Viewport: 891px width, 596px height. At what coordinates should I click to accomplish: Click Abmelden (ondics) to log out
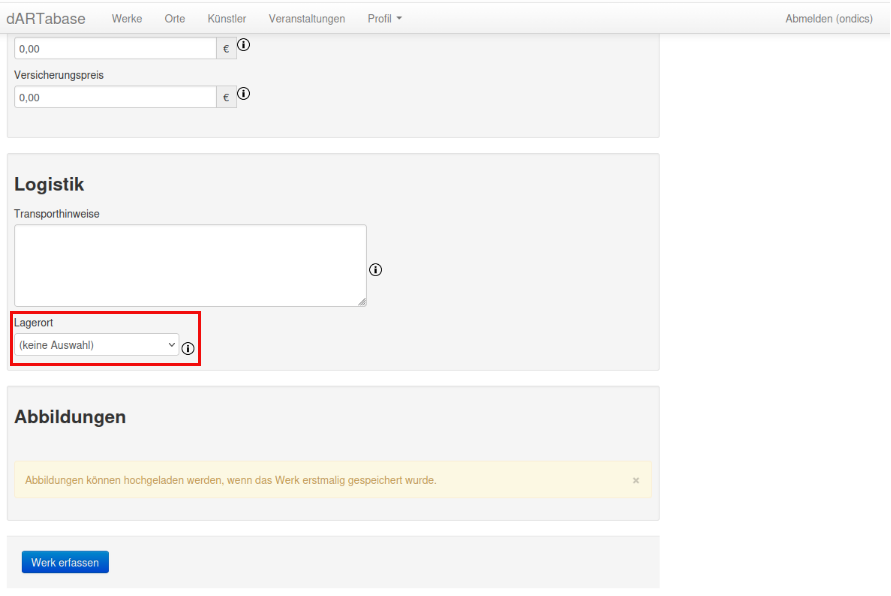pos(829,19)
